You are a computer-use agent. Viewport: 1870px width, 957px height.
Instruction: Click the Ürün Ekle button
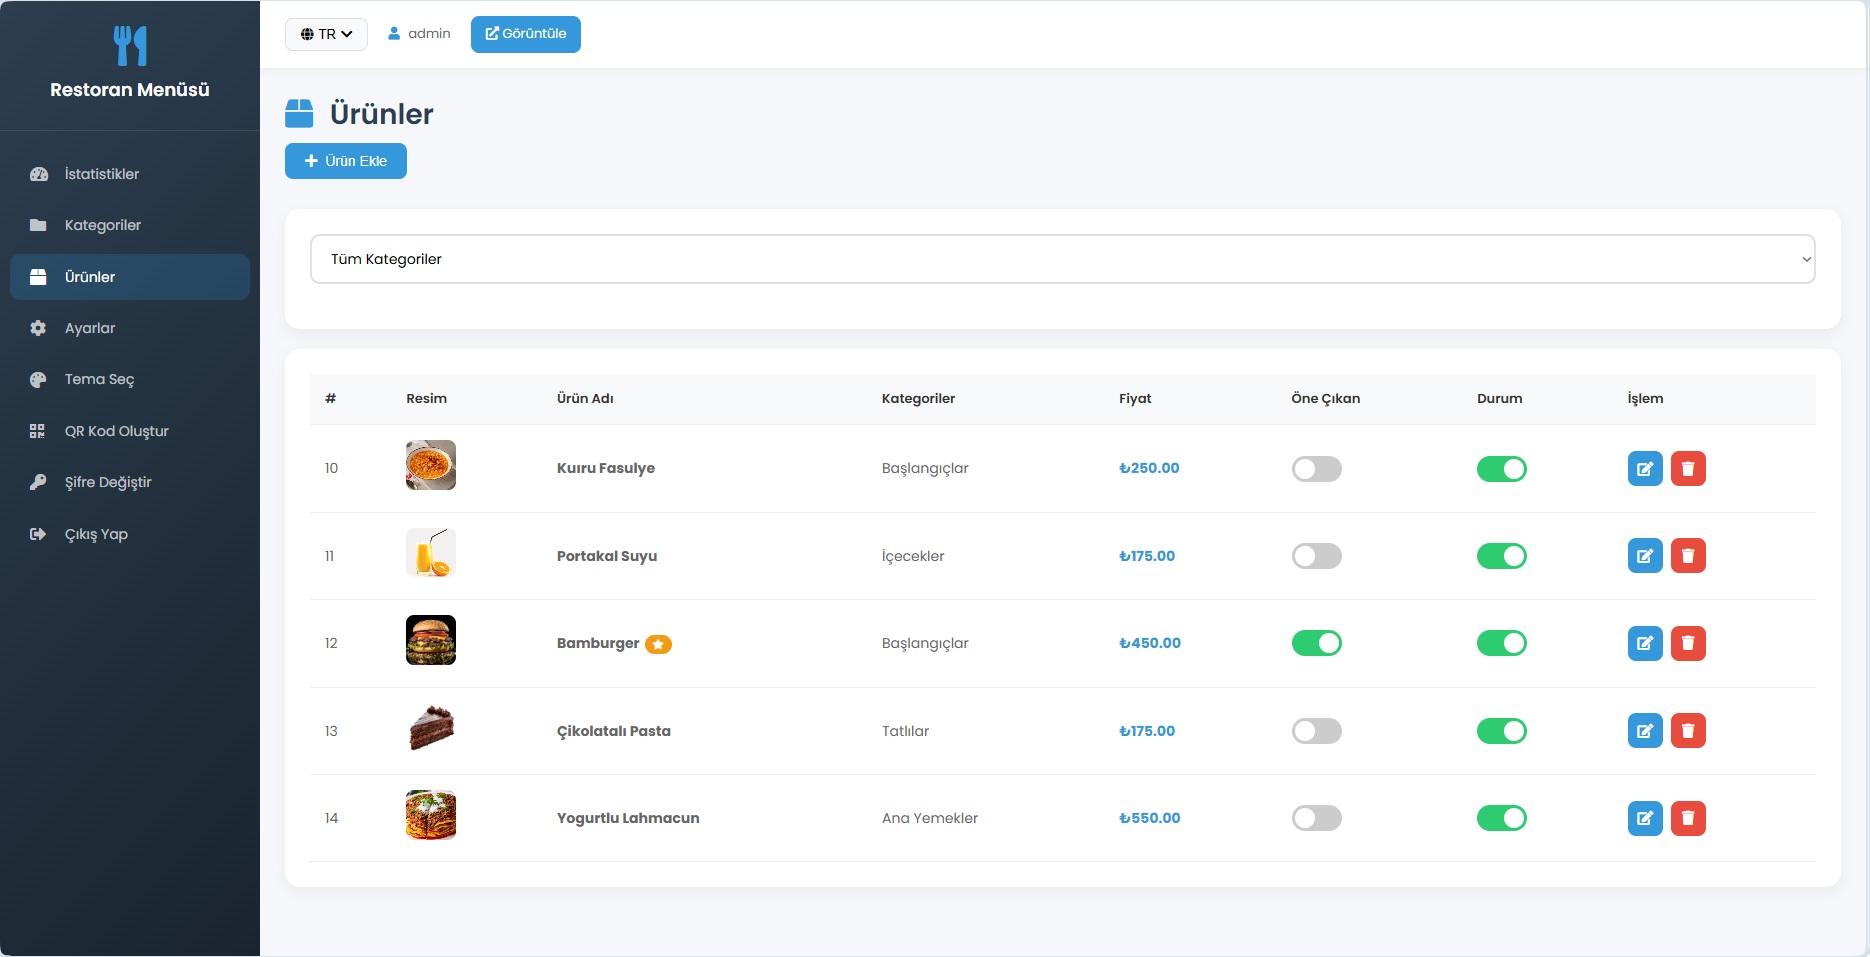point(345,161)
